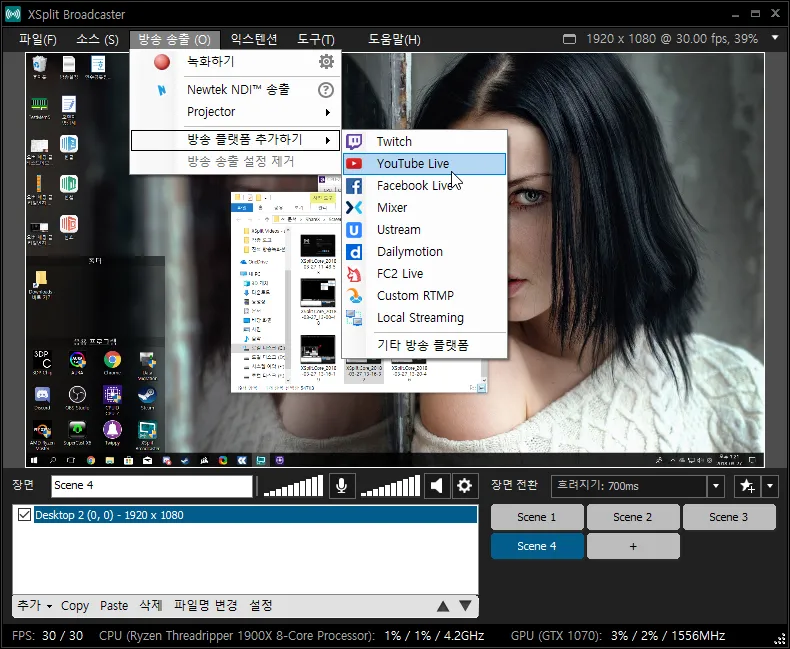Mute the microphone
The image size is (790, 649).
coord(342,486)
